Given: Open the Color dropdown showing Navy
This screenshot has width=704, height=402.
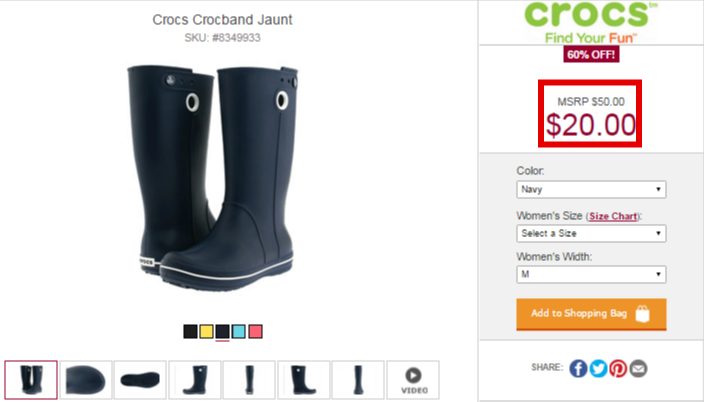Looking at the screenshot, I should click(x=591, y=189).
